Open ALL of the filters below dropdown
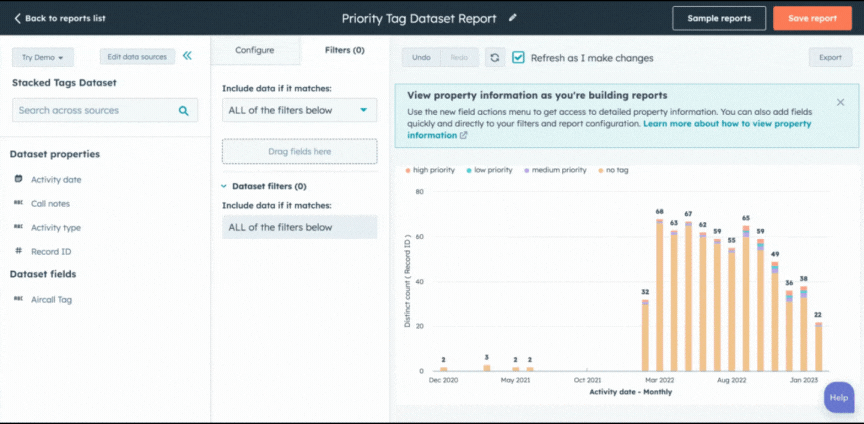Viewport: 864px width, 424px height. pos(299,110)
